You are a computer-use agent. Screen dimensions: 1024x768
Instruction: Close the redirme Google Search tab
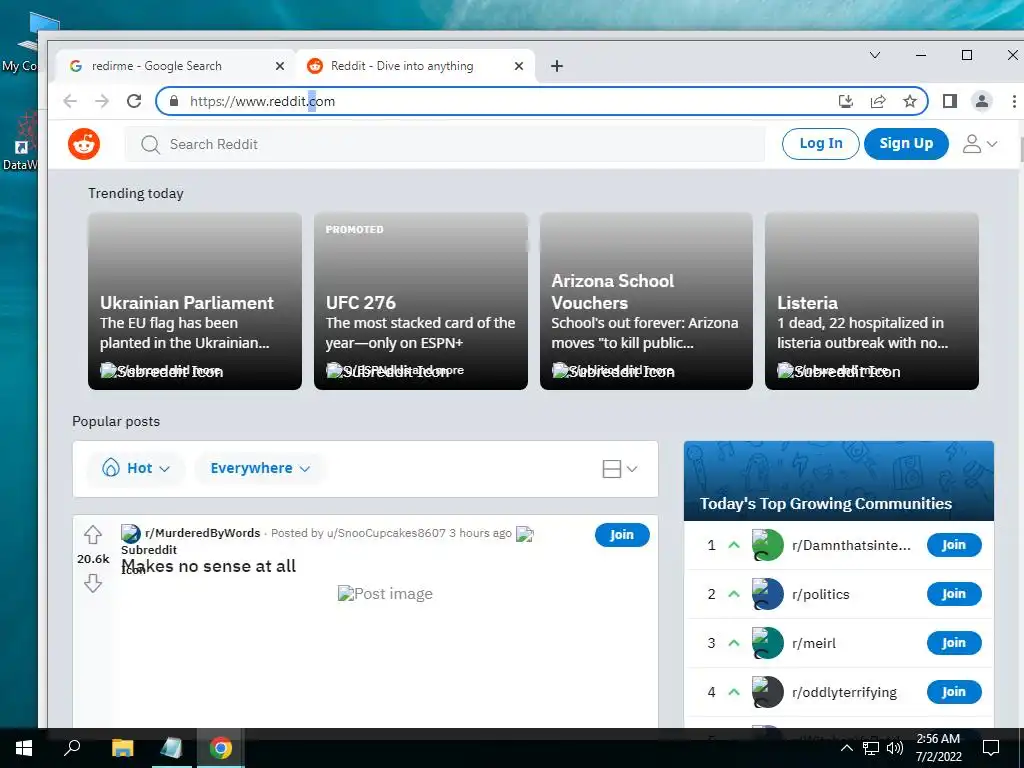(280, 66)
